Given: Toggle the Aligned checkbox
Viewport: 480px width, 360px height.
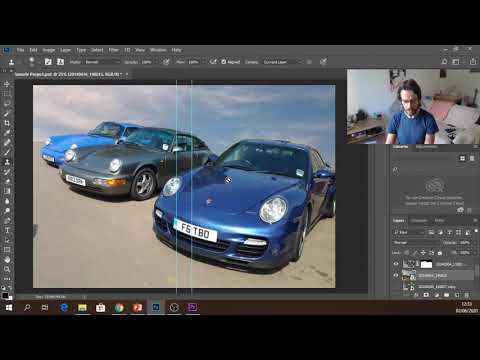Looking at the screenshot, I should [224, 62].
